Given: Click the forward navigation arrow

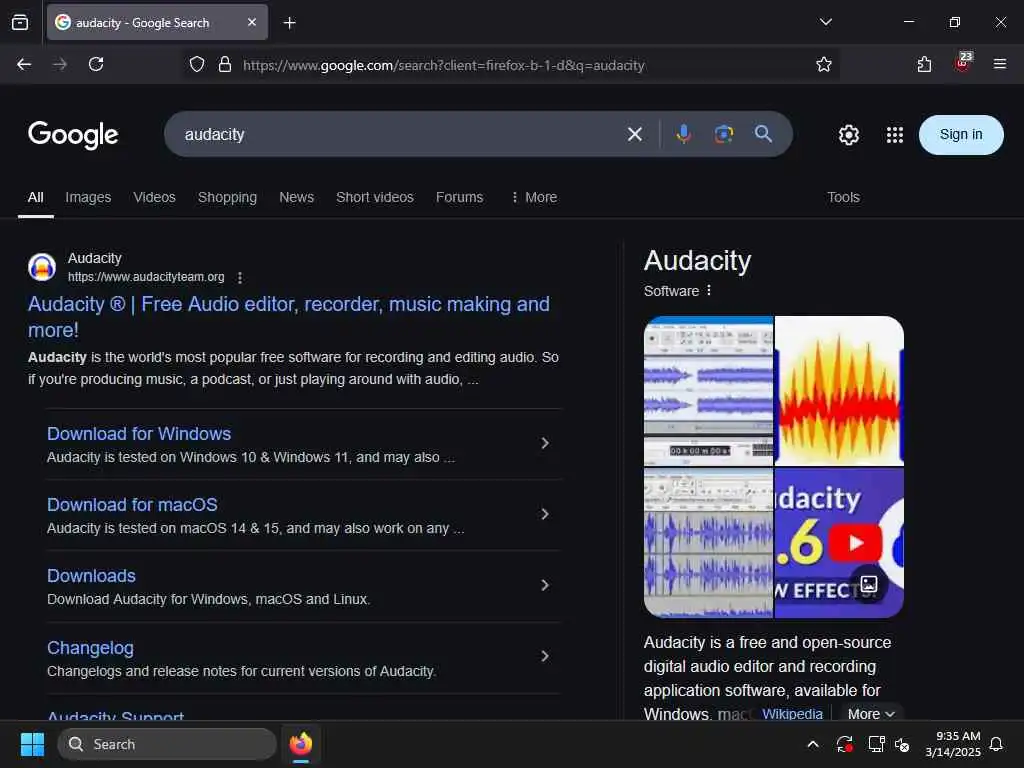Looking at the screenshot, I should pos(60,64).
